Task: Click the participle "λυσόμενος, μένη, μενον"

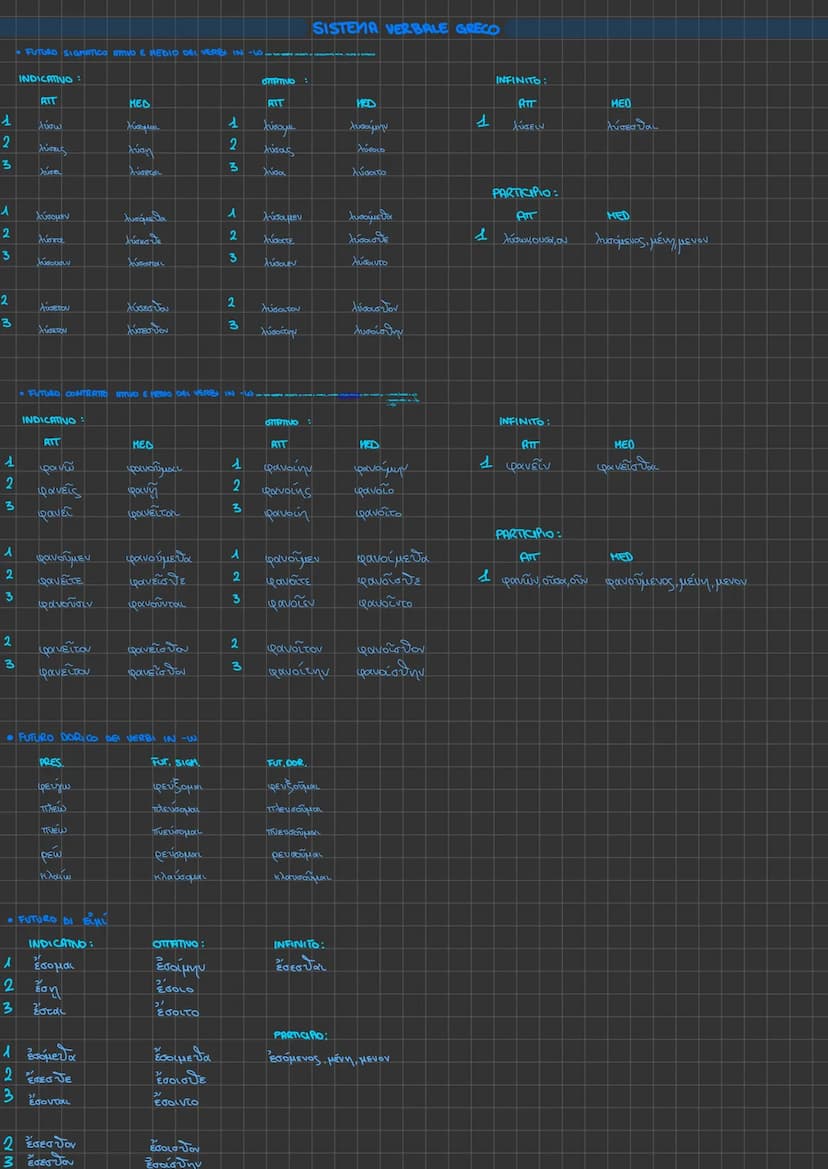Action: point(652,240)
